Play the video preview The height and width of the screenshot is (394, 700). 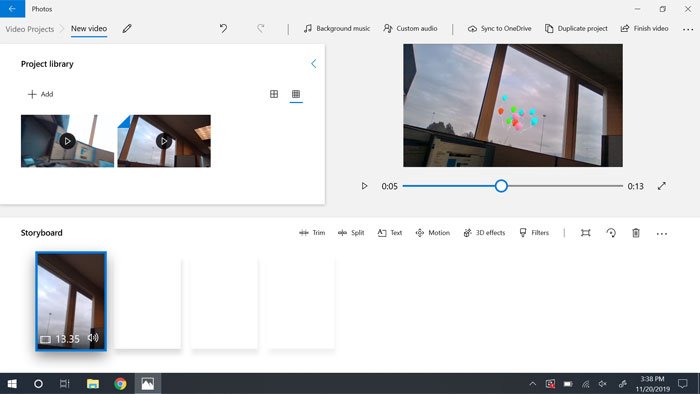(364, 186)
